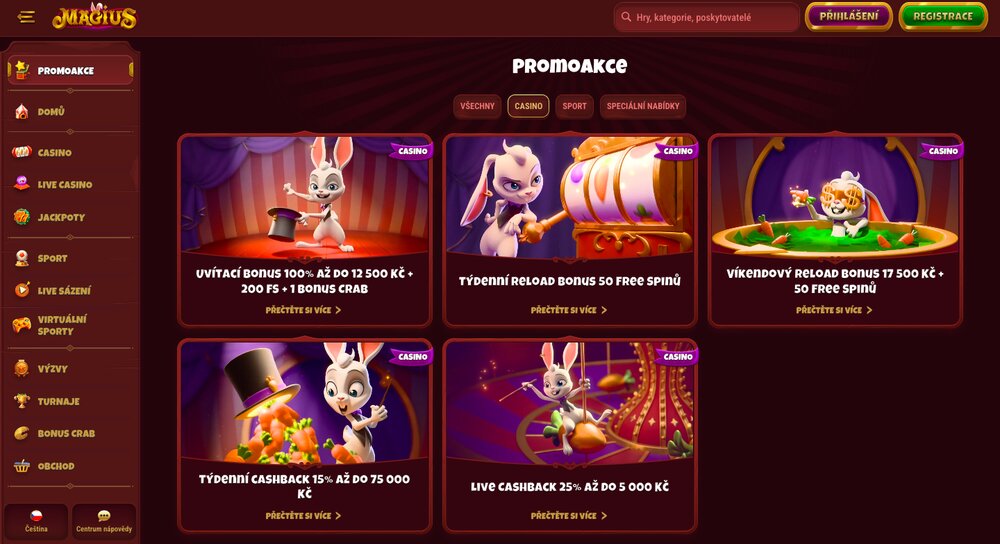1000x544 pixels.
Task: Collapse the sidebar with the hamburger icon
Action: pos(26,17)
